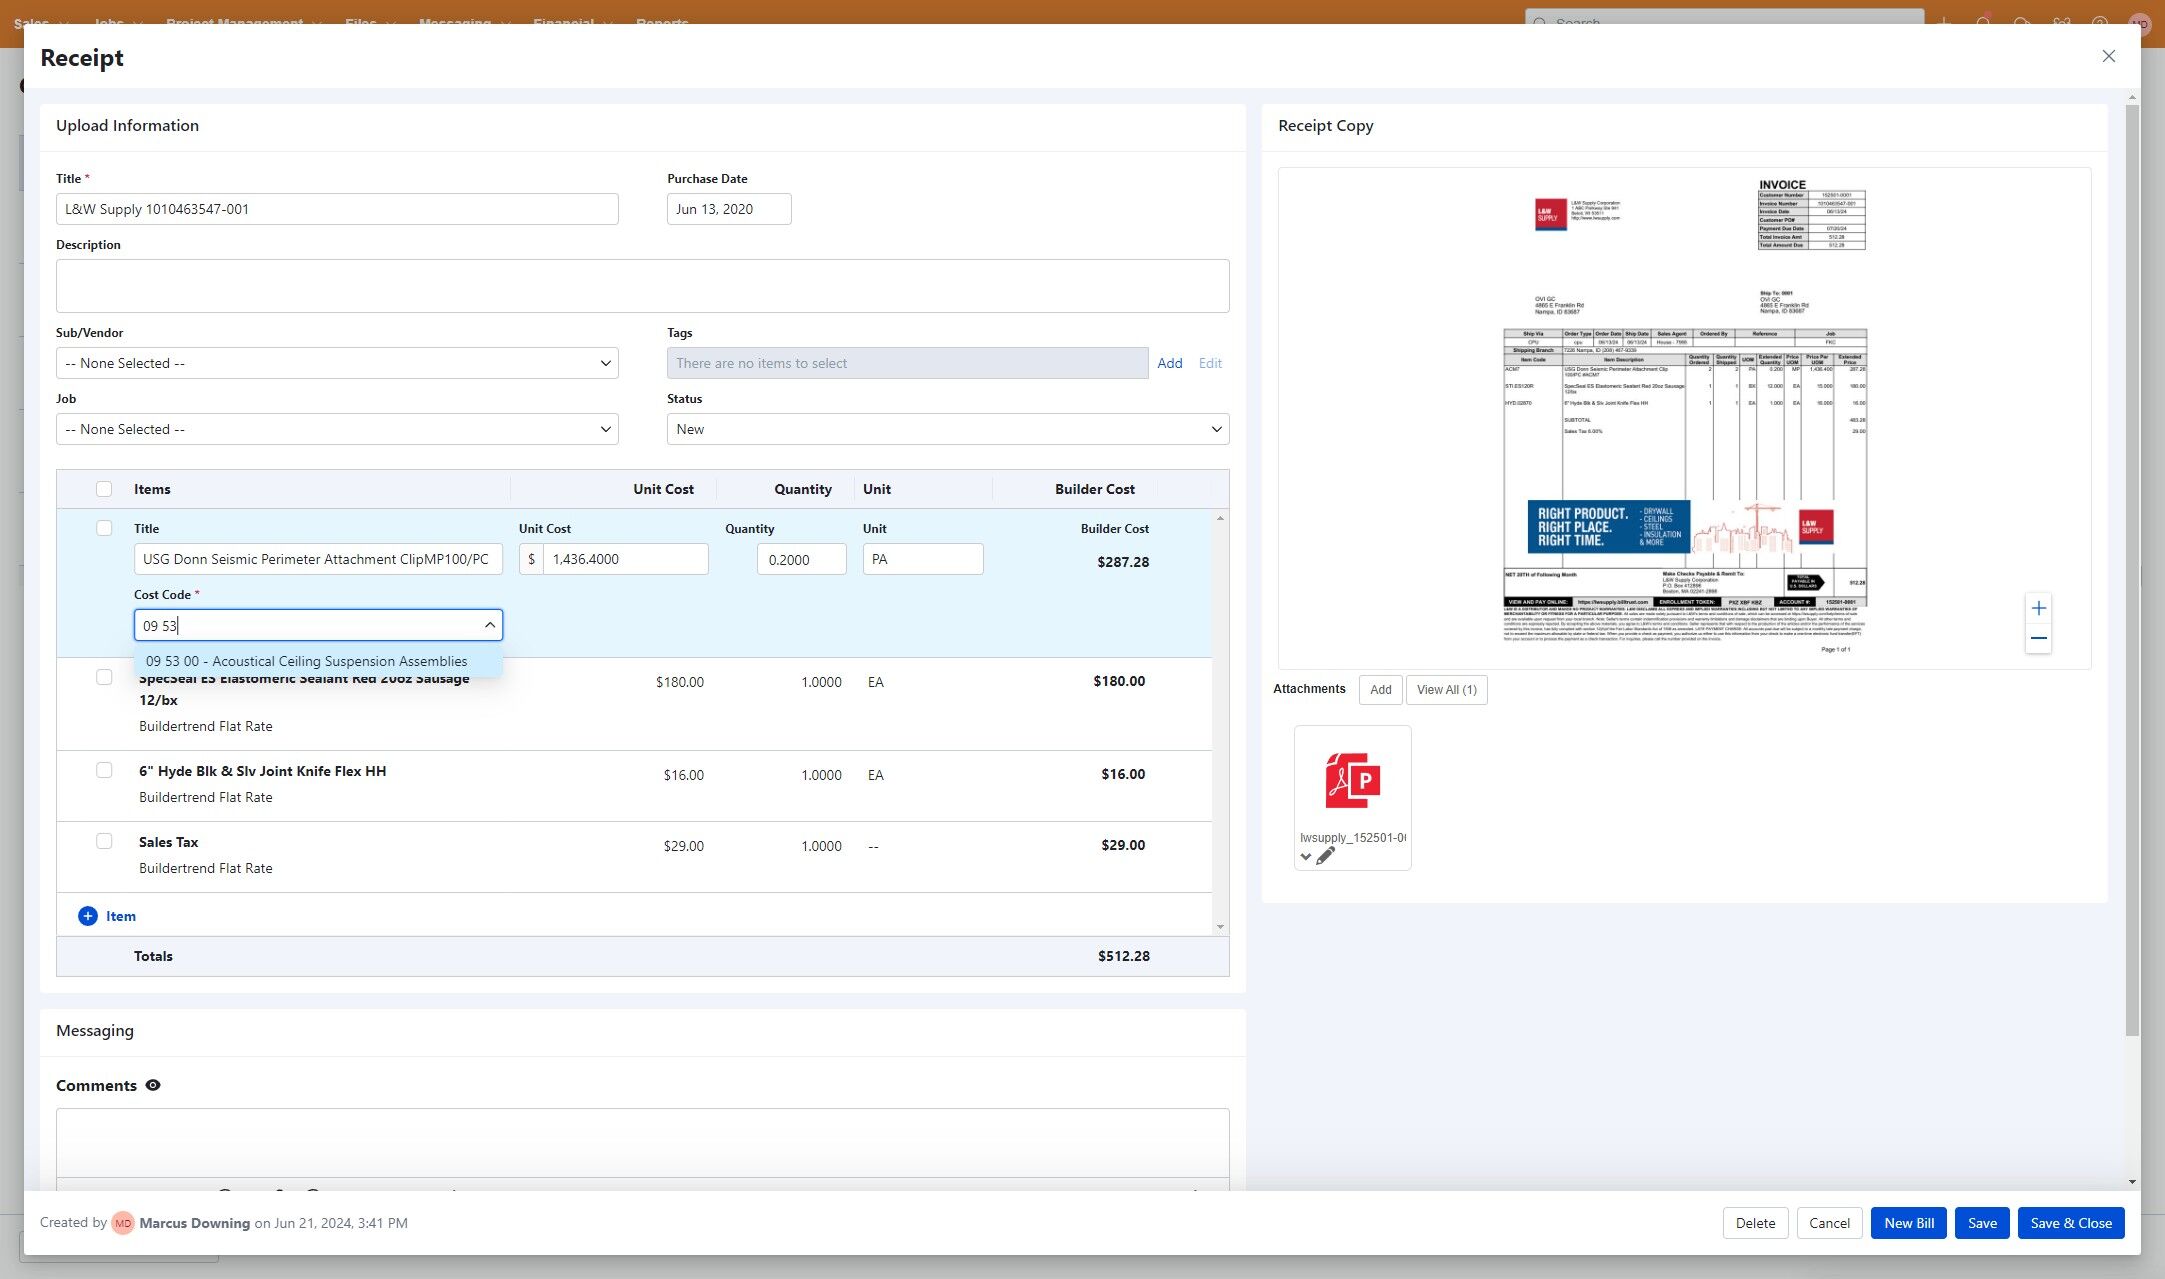Zoom in on the receipt copy preview

pos(2038,608)
